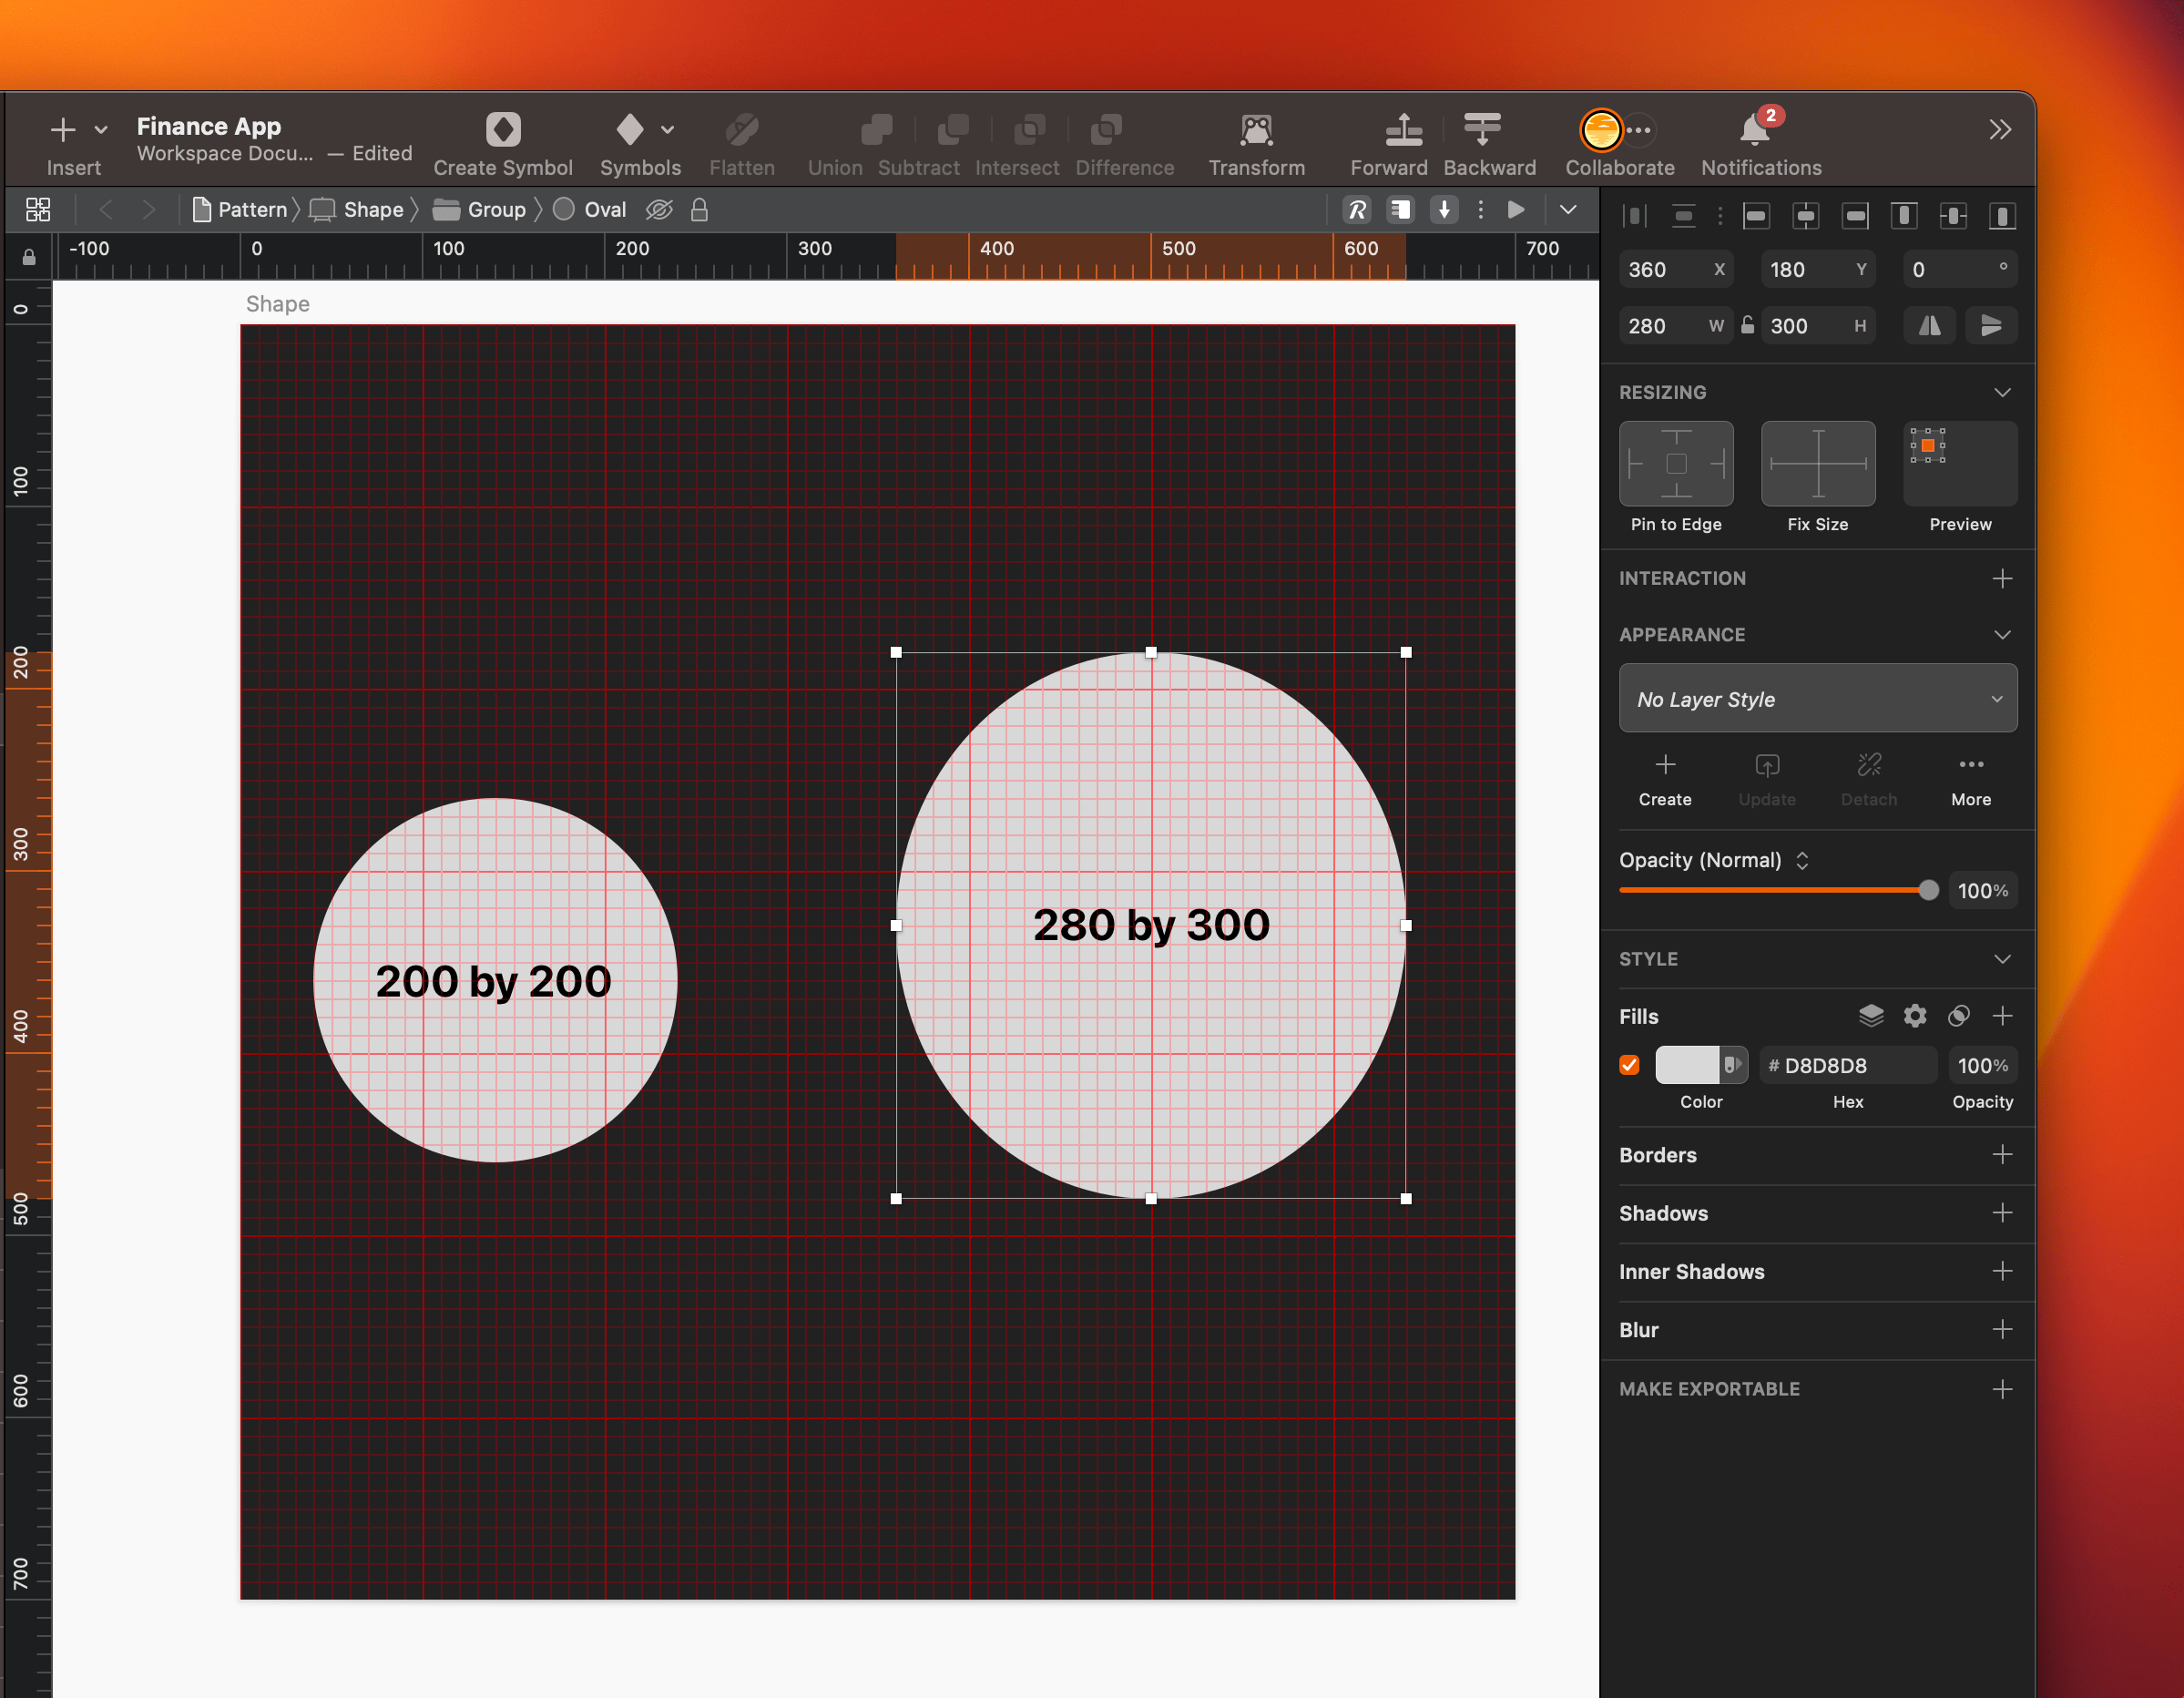Click the fill color swatch
Viewport: 2184px width, 1698px height.
(x=1686, y=1065)
